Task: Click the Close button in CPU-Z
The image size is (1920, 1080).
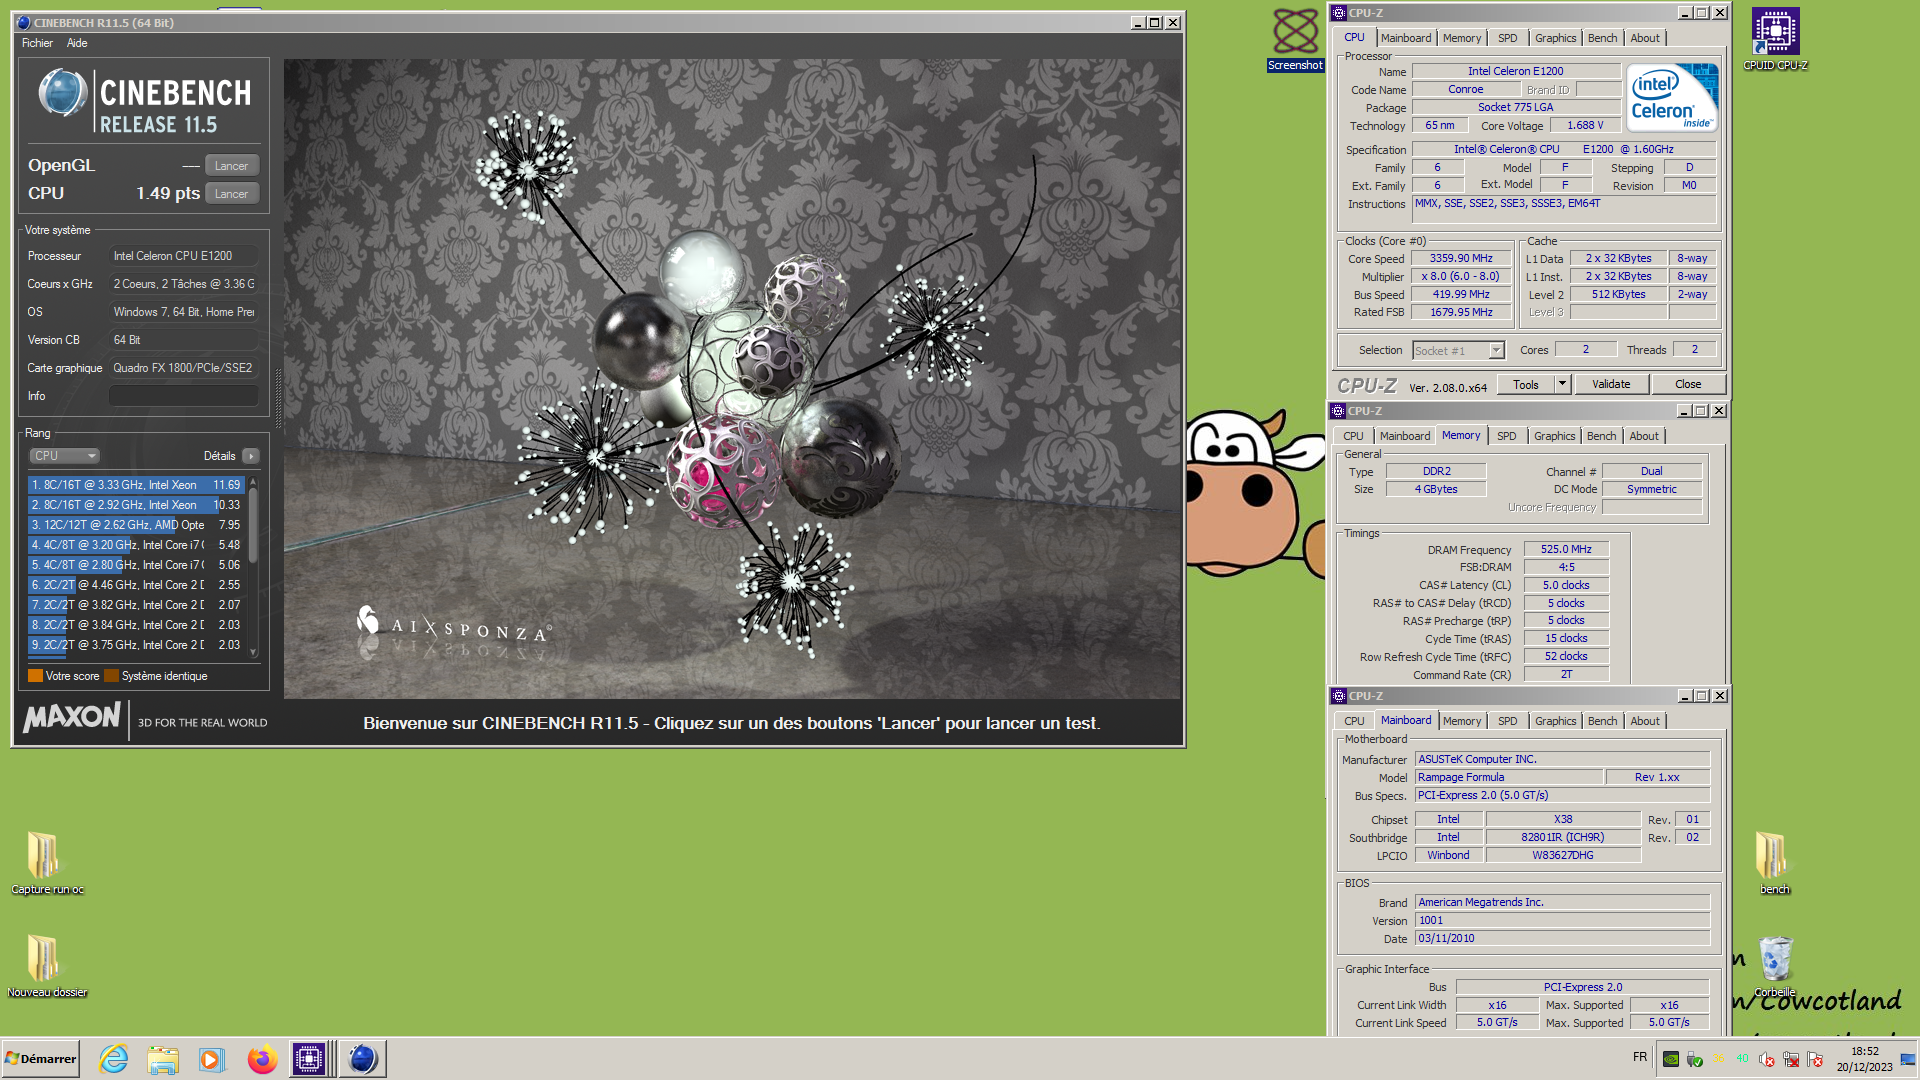Action: (1688, 384)
